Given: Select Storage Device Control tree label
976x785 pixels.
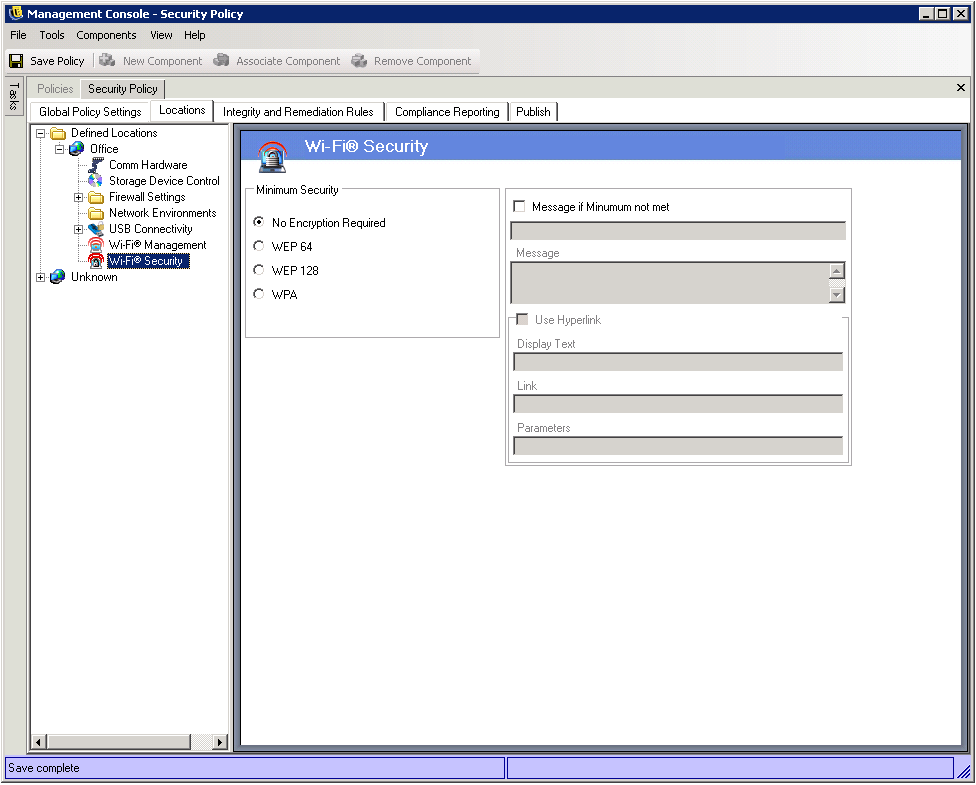Looking at the screenshot, I should point(164,181).
